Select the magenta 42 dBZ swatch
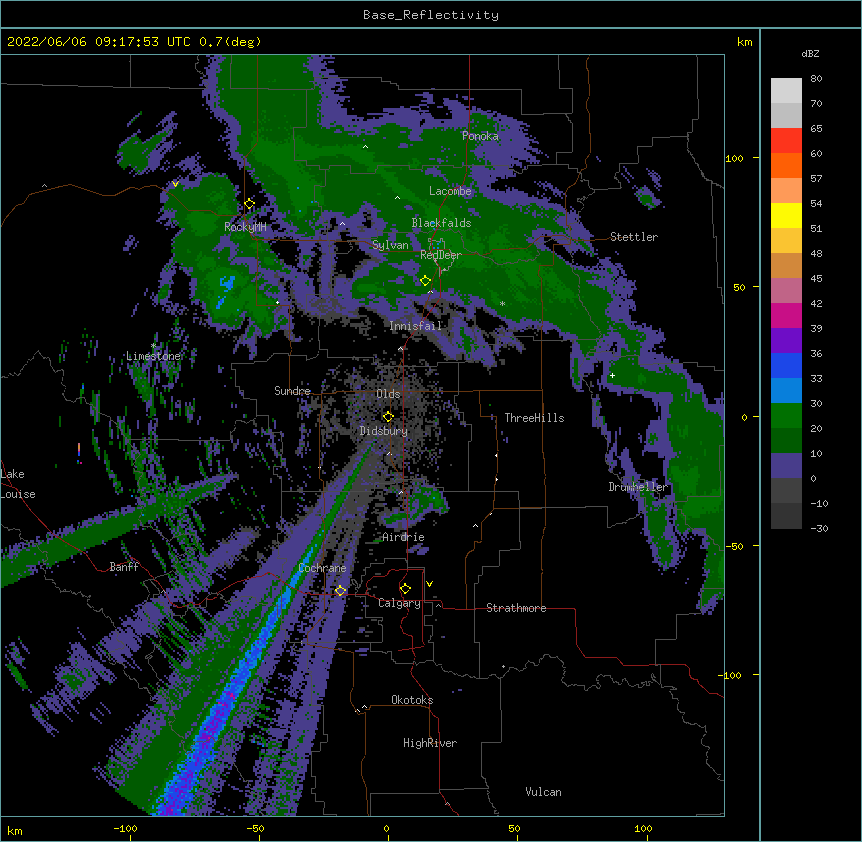Screen dimensions: 862x842 [786, 315]
